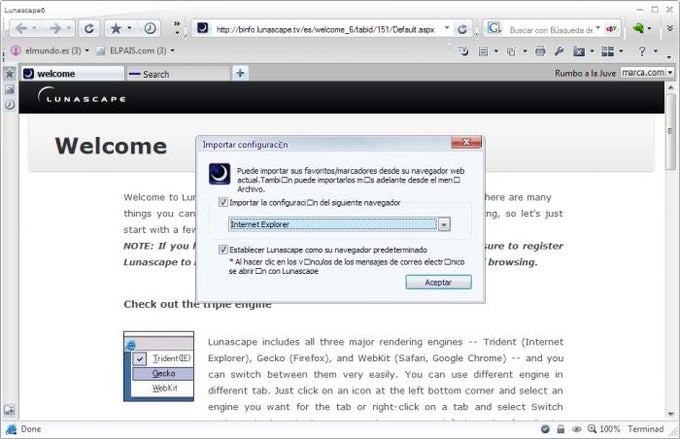Switch to the Search tab
This screenshot has width=680, height=439.
point(178,74)
